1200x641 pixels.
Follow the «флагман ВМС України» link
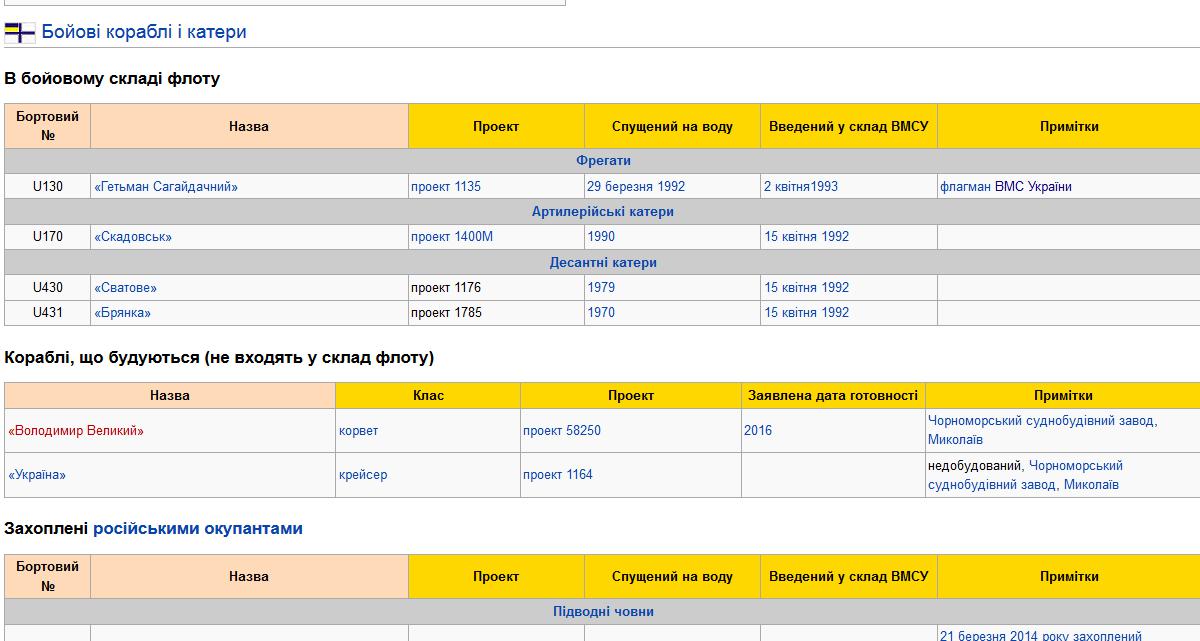tap(1006, 187)
